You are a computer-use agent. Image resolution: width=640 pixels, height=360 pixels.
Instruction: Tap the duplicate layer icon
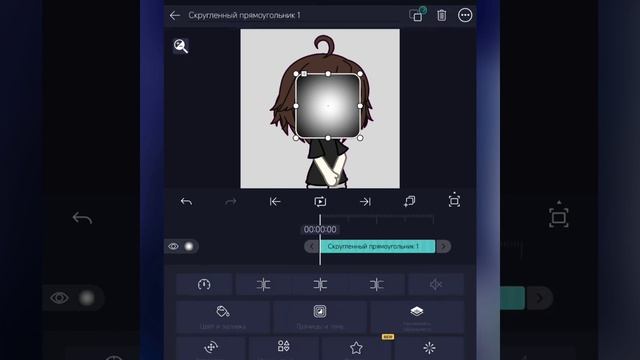[409, 201]
